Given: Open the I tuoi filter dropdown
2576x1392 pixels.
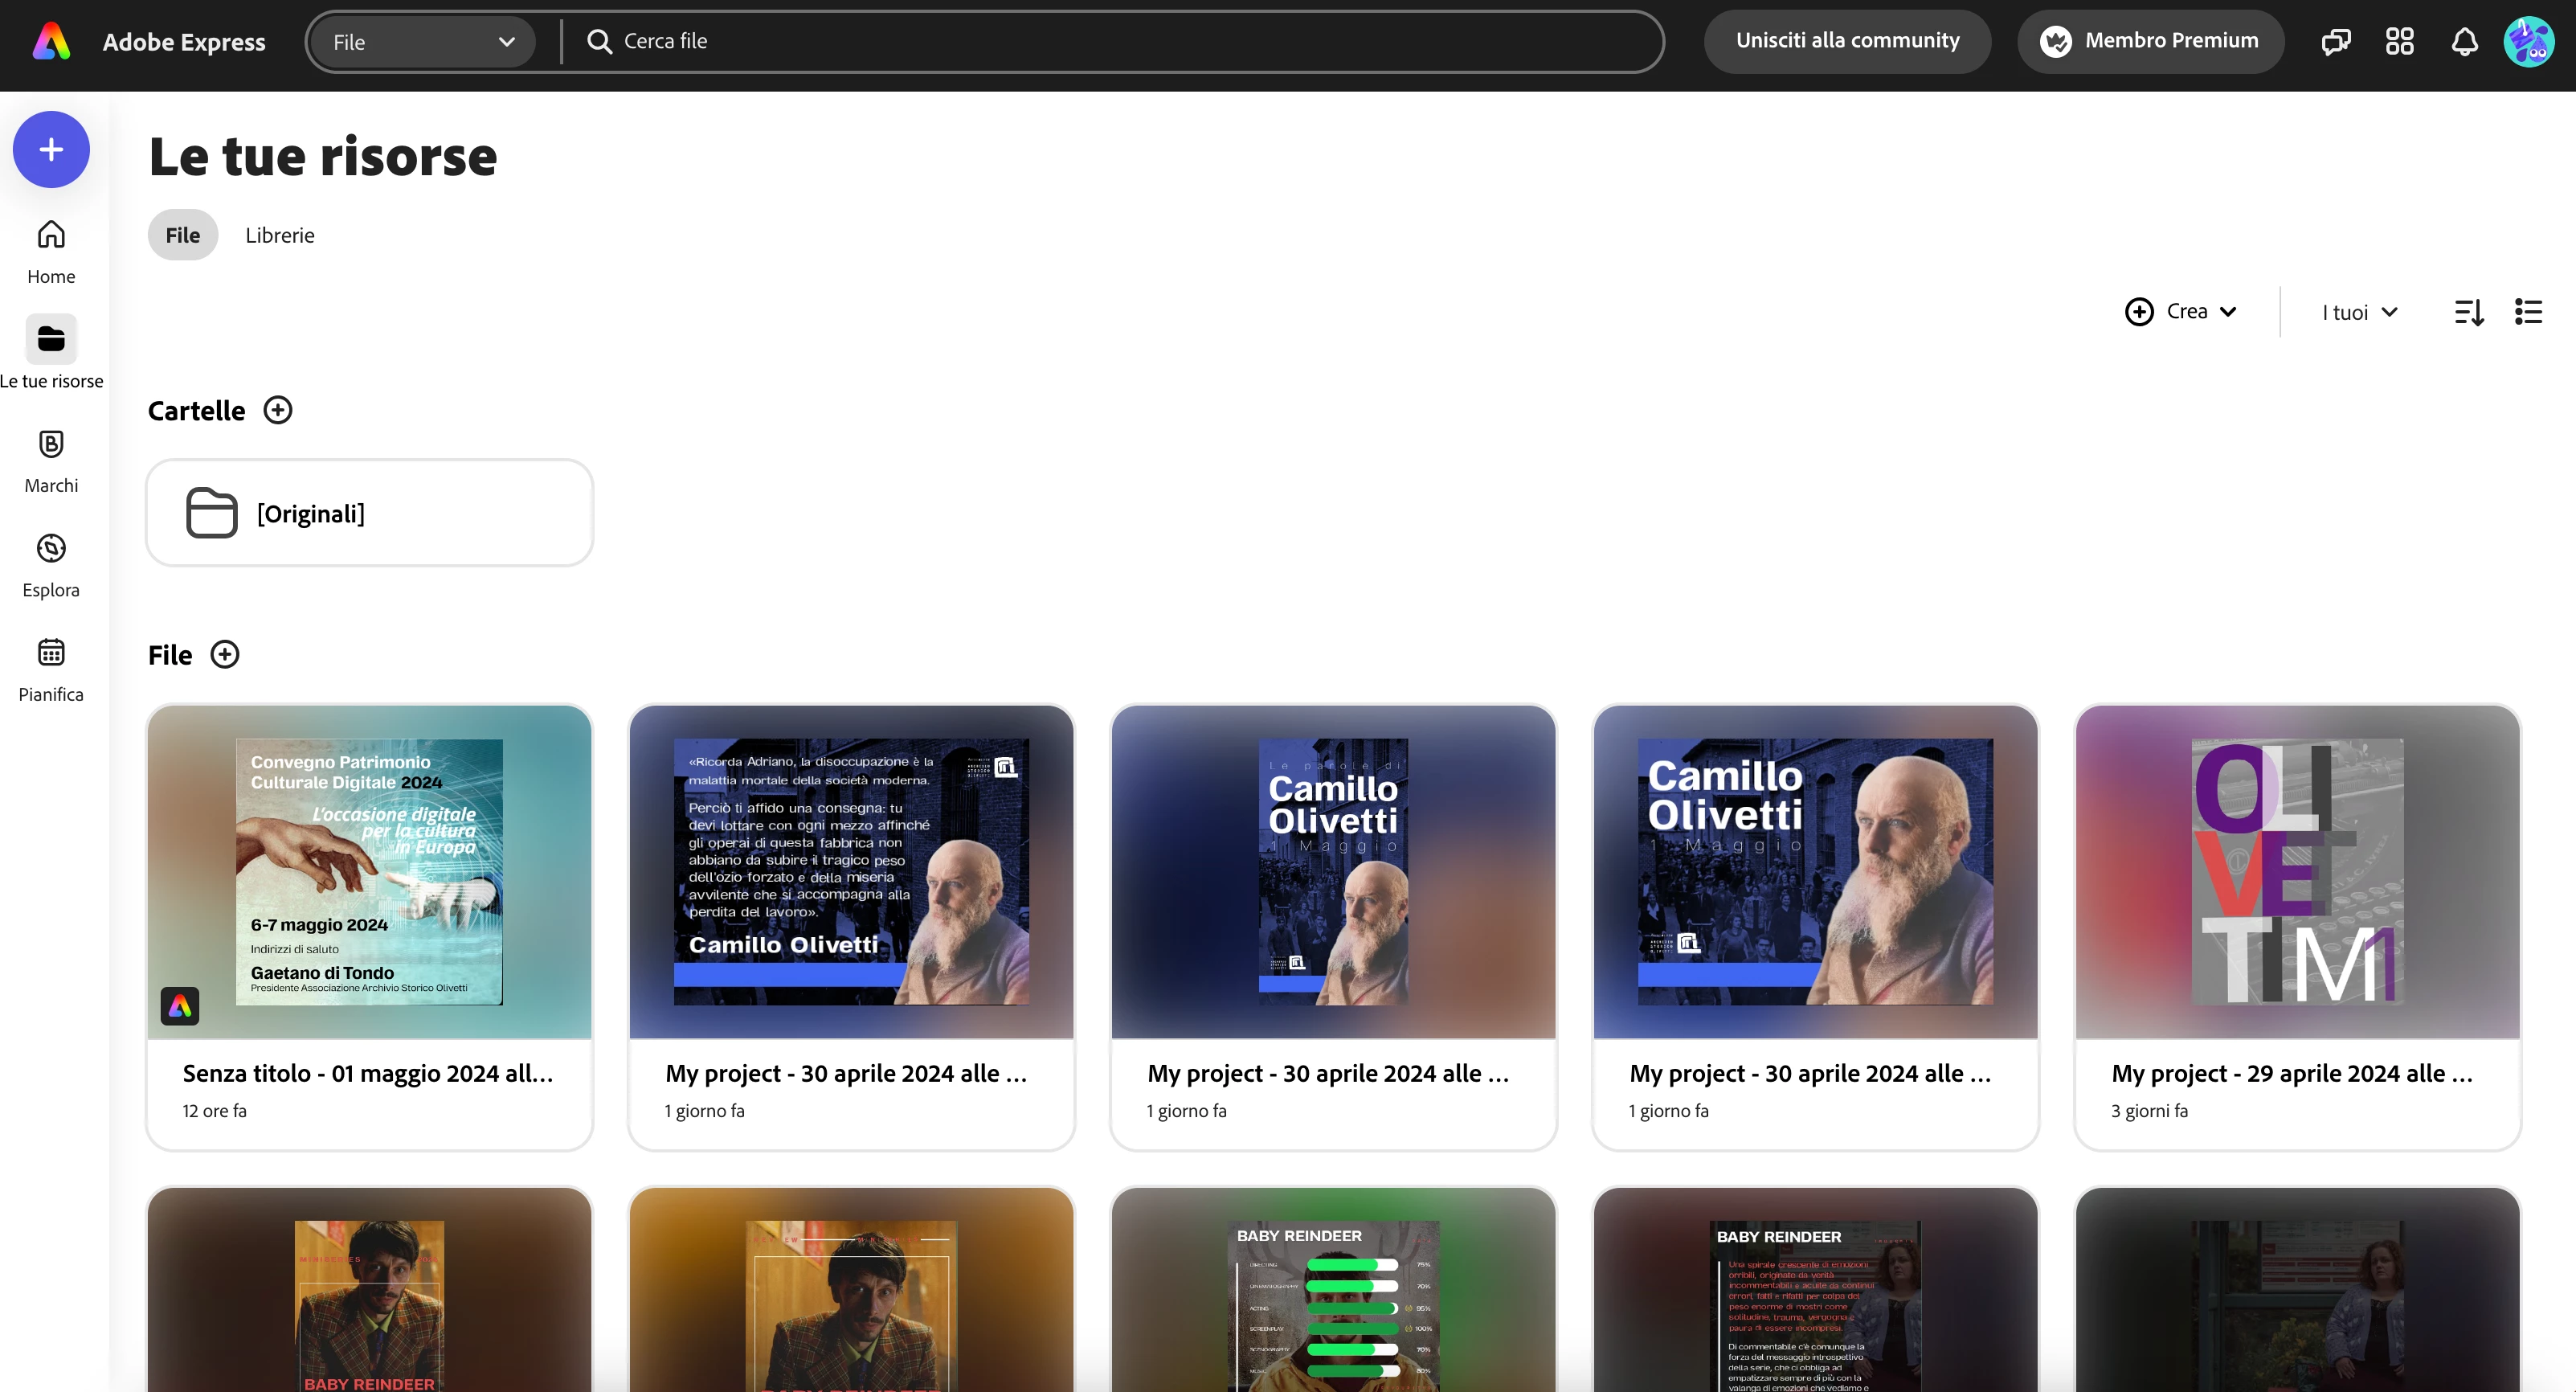Looking at the screenshot, I should (x=2359, y=312).
